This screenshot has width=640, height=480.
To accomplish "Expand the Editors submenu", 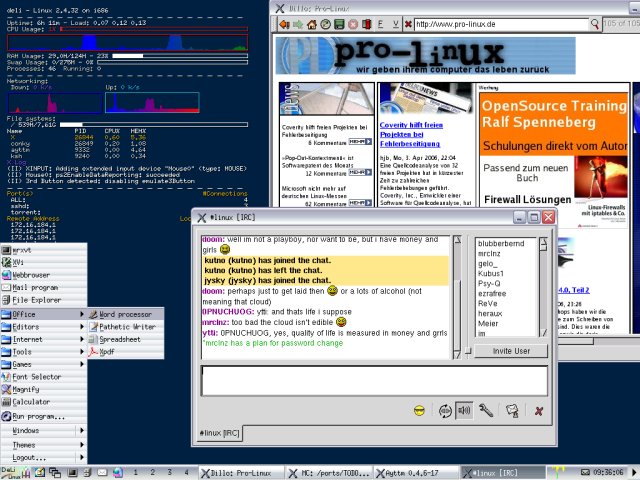I will [x=43, y=326].
